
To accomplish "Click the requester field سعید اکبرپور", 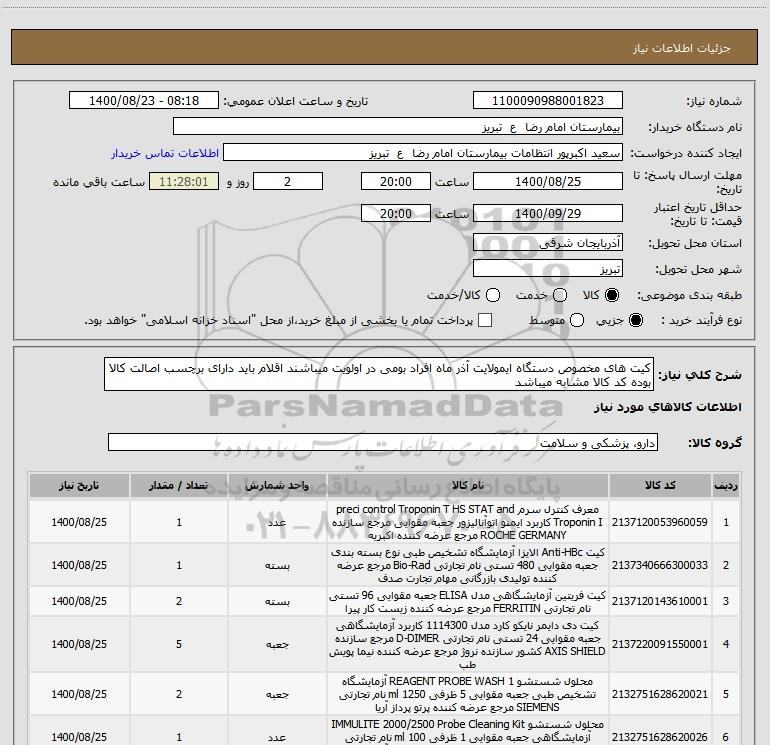I will click(x=423, y=153).
